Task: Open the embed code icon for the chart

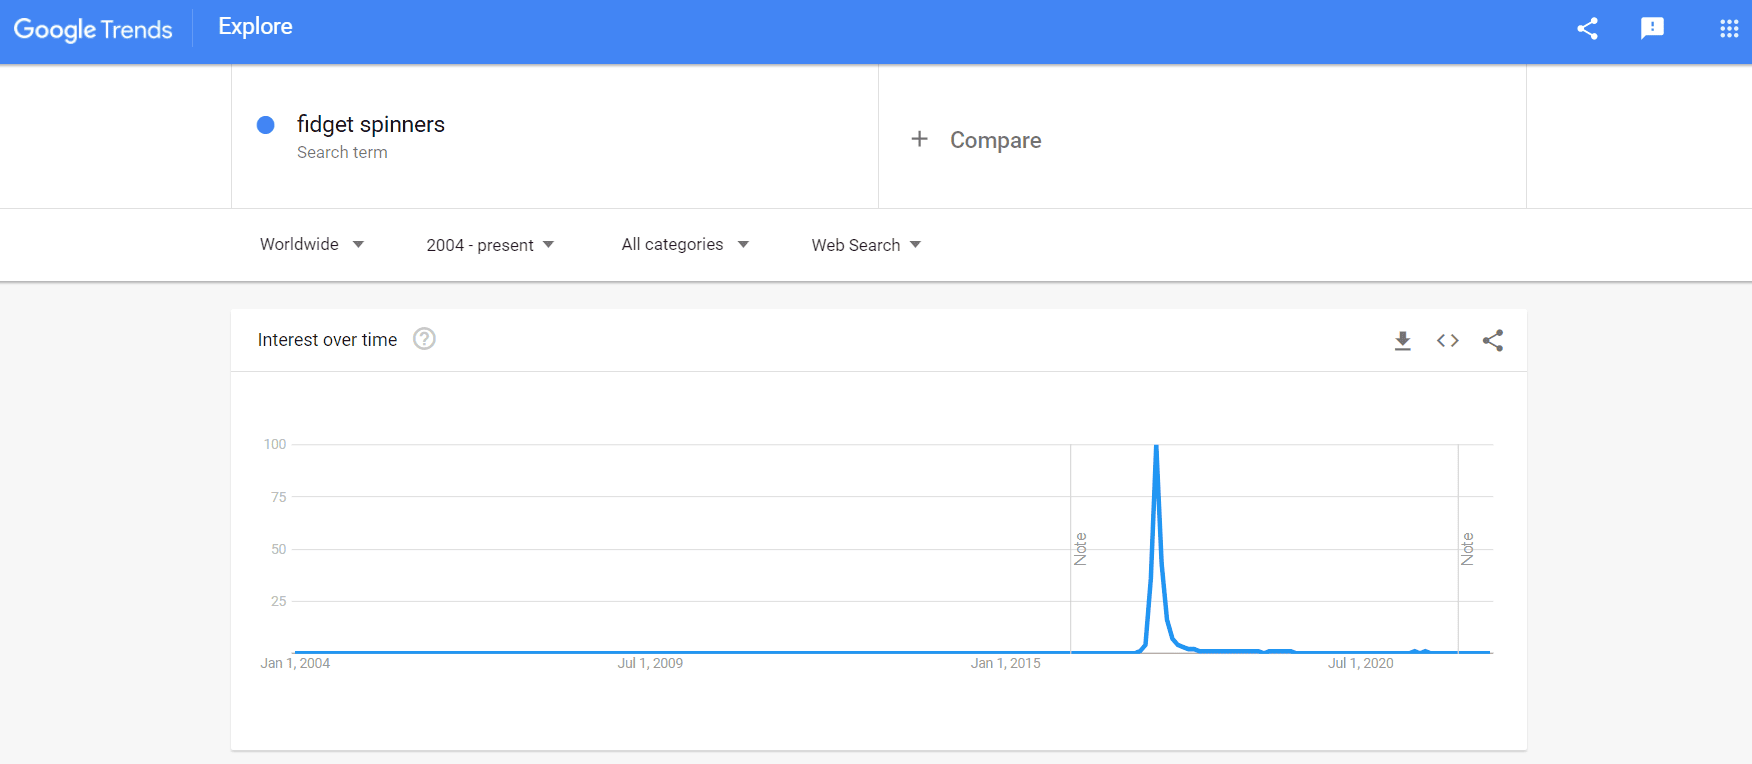Action: 1447,341
